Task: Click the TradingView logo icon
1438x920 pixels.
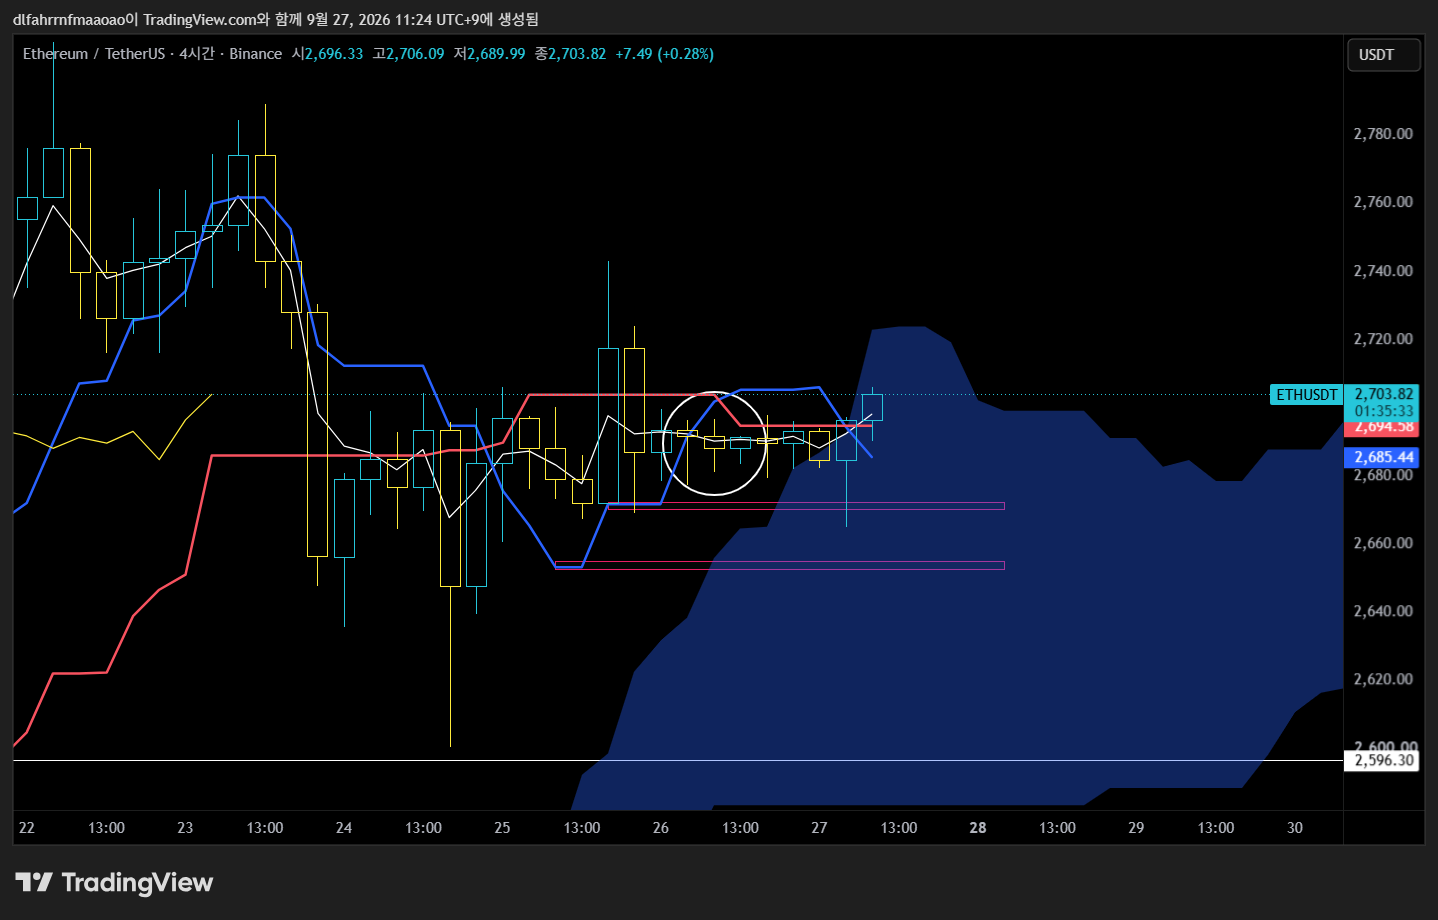Action: 34,882
